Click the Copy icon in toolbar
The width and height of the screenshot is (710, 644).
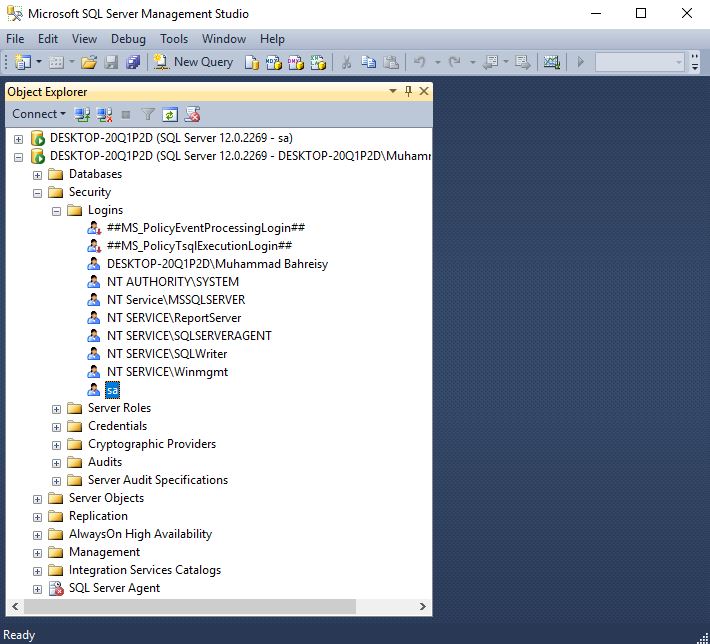click(x=369, y=62)
